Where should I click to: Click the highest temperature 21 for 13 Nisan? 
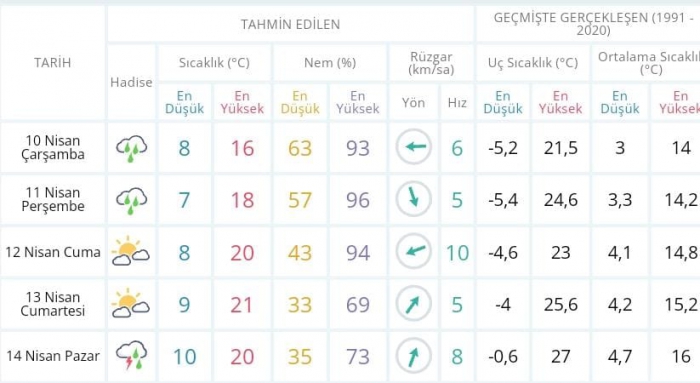(x=242, y=305)
